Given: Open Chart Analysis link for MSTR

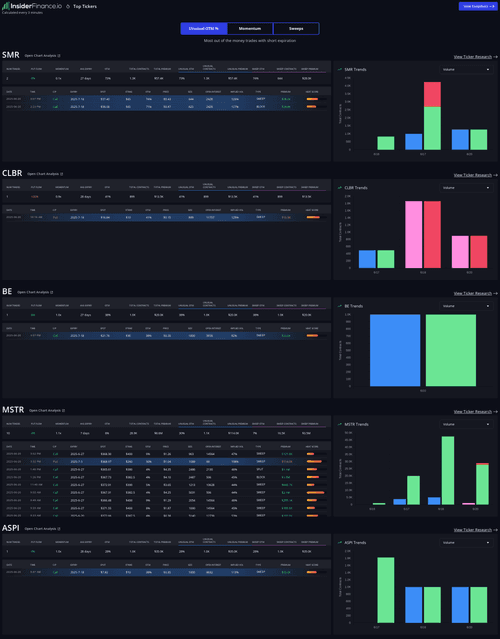Looking at the screenshot, I should (x=45, y=410).
